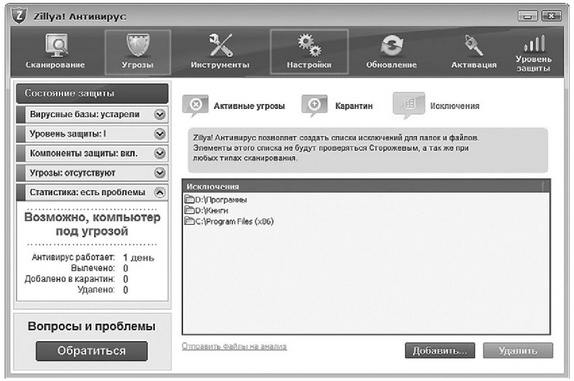Expand Угрозы: отсутствуют chevron
574x381 pixels.
point(160,172)
